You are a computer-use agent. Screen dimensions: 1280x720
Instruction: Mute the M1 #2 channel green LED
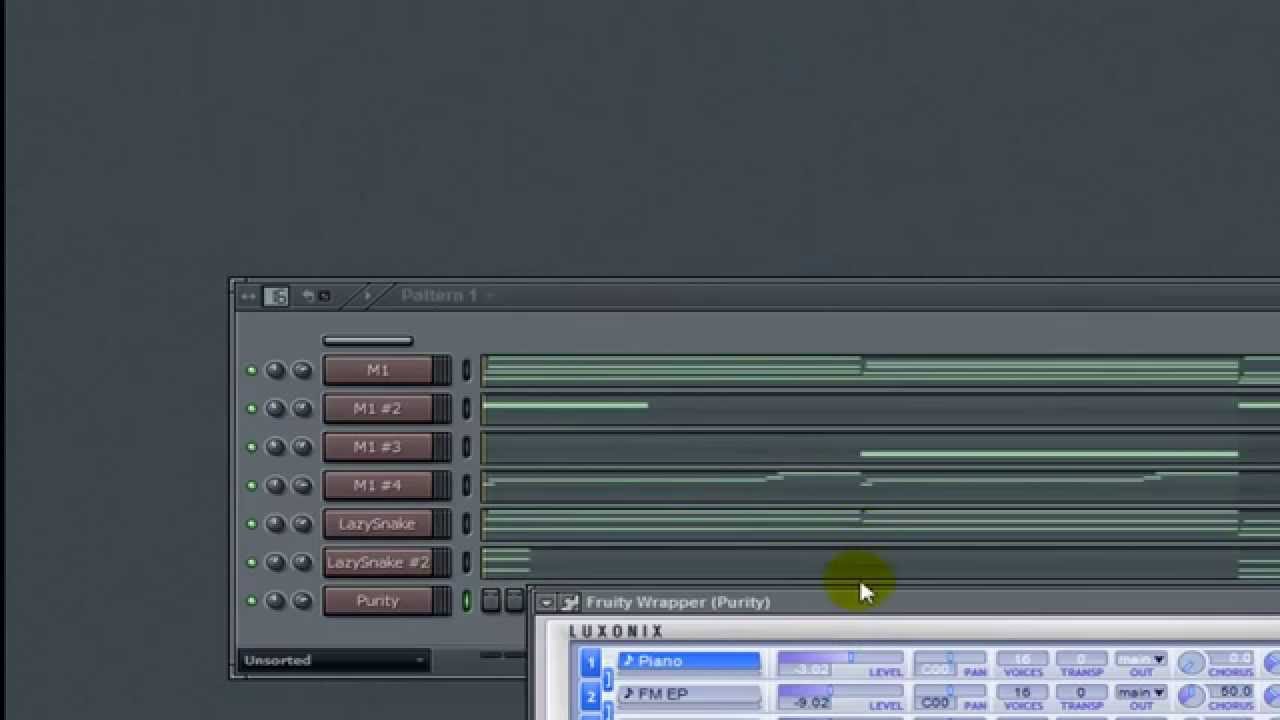click(x=251, y=409)
